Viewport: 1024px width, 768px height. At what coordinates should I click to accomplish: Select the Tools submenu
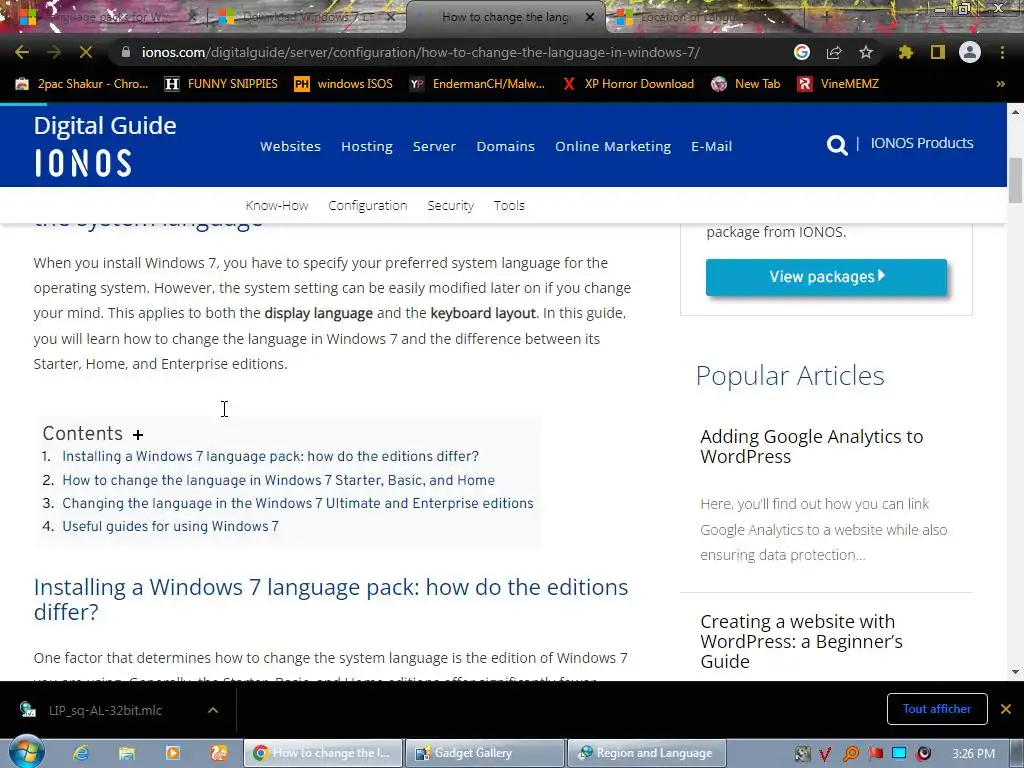pos(509,205)
